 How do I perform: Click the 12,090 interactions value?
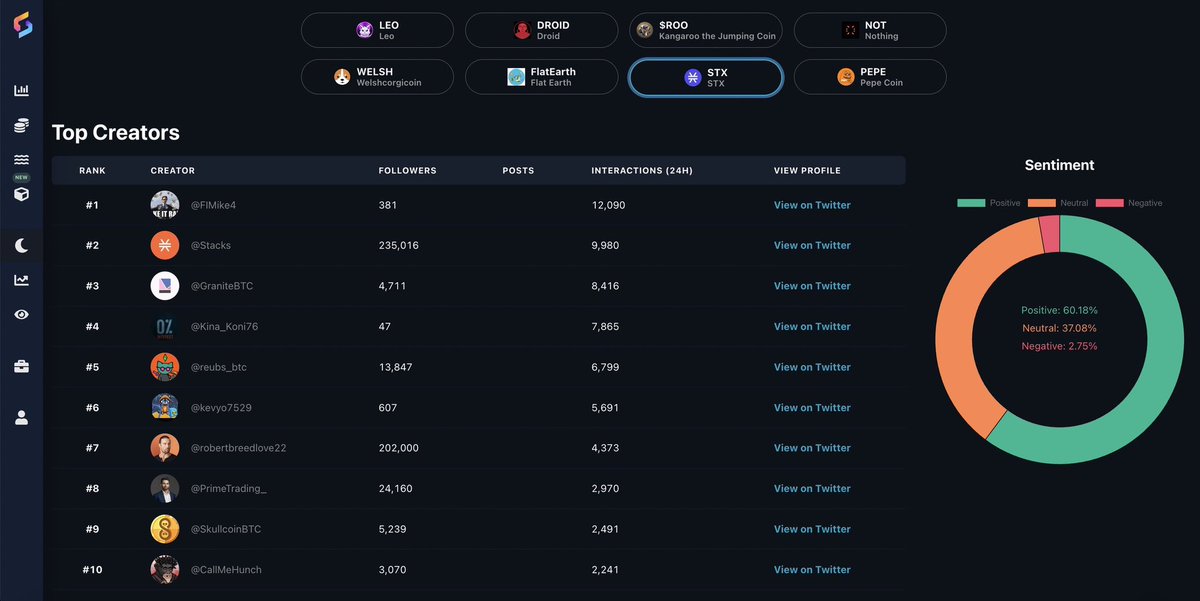tap(609, 205)
